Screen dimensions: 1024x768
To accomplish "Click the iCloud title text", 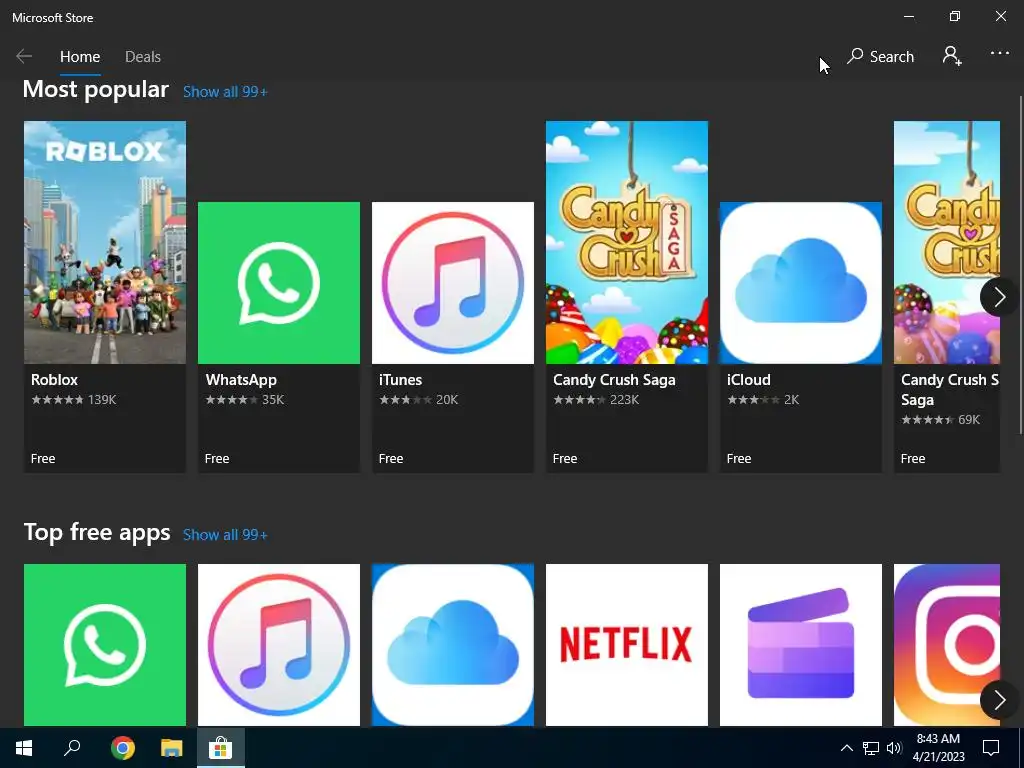I will (x=748, y=380).
